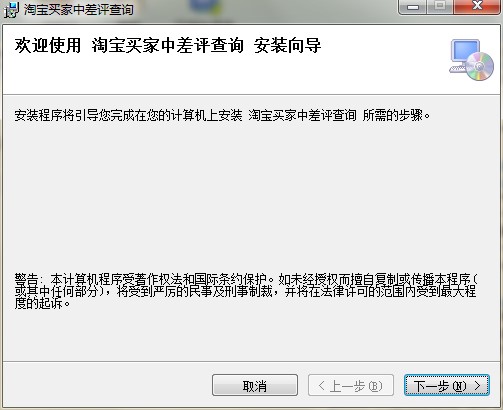Click the right chevron on 下一步 button
This screenshot has width=503, height=410.
pos(478,386)
